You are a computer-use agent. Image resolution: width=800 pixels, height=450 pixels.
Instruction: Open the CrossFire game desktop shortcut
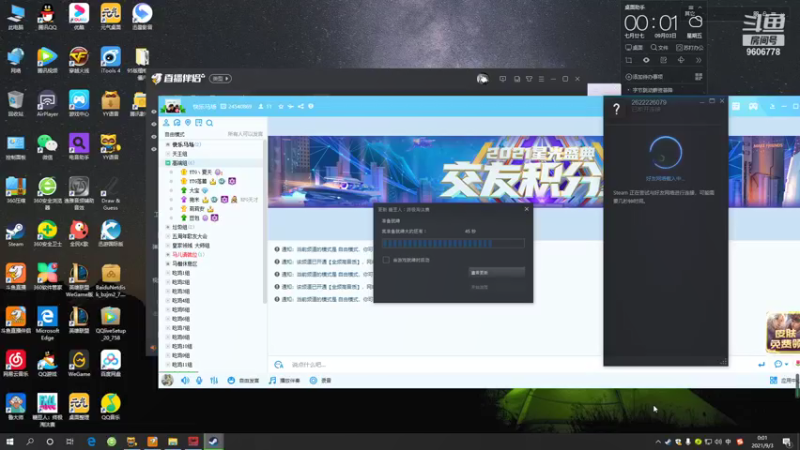pyautogui.click(x=79, y=60)
